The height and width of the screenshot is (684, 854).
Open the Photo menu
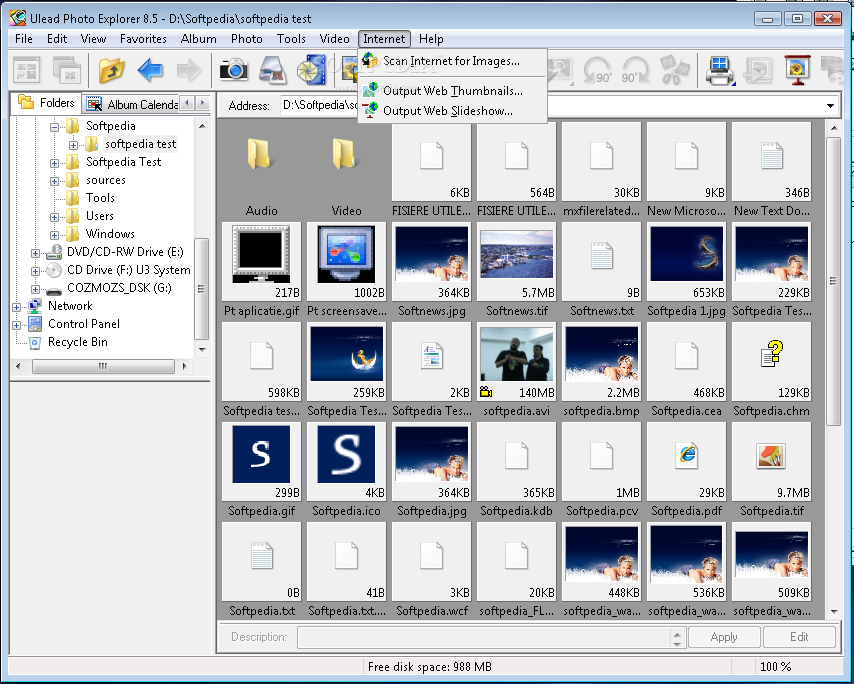[246, 39]
